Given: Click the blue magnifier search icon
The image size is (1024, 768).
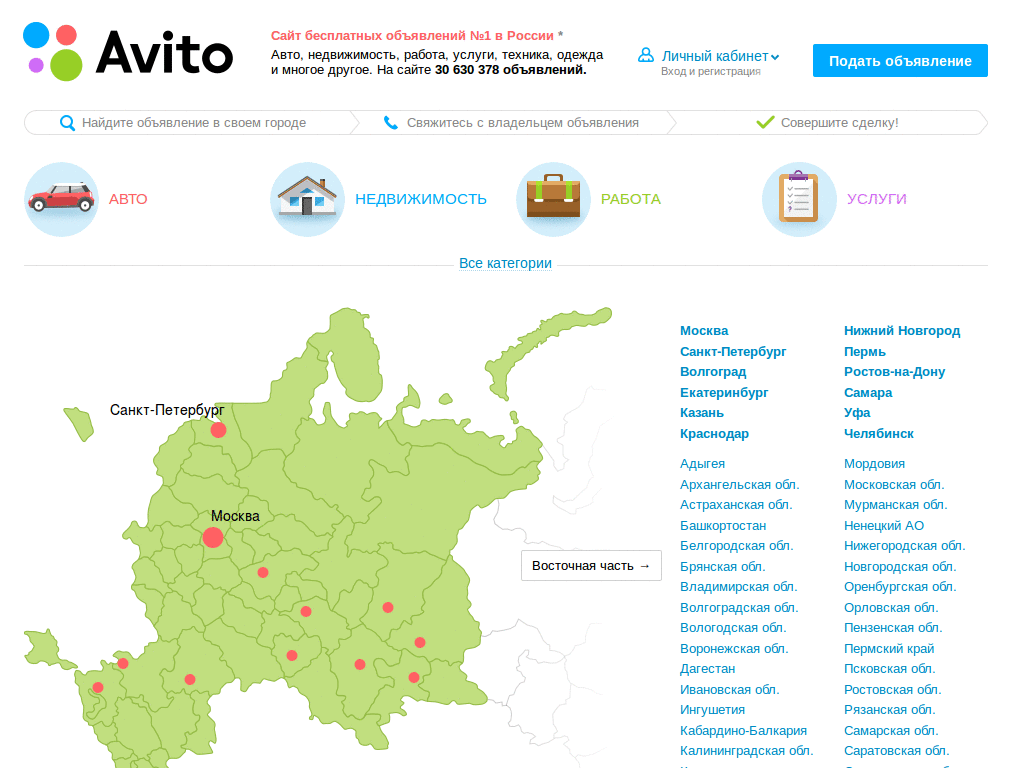Looking at the screenshot, I should click(66, 122).
